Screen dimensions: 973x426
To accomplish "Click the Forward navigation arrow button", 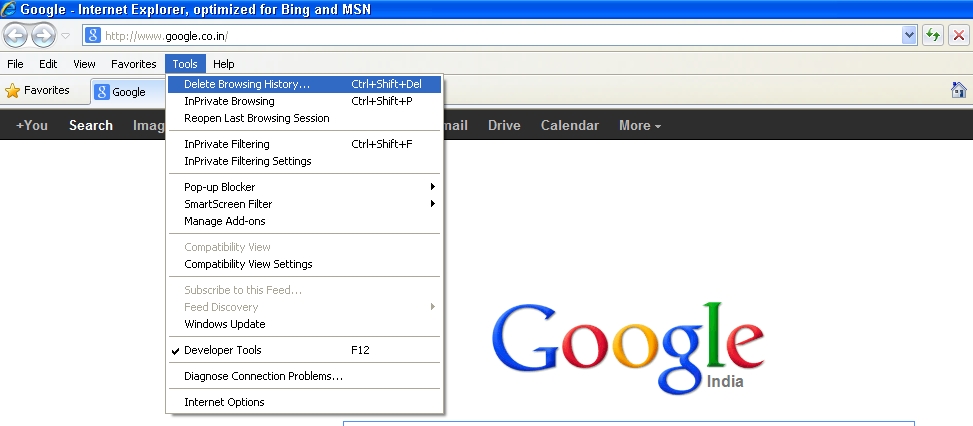I will (43, 35).
